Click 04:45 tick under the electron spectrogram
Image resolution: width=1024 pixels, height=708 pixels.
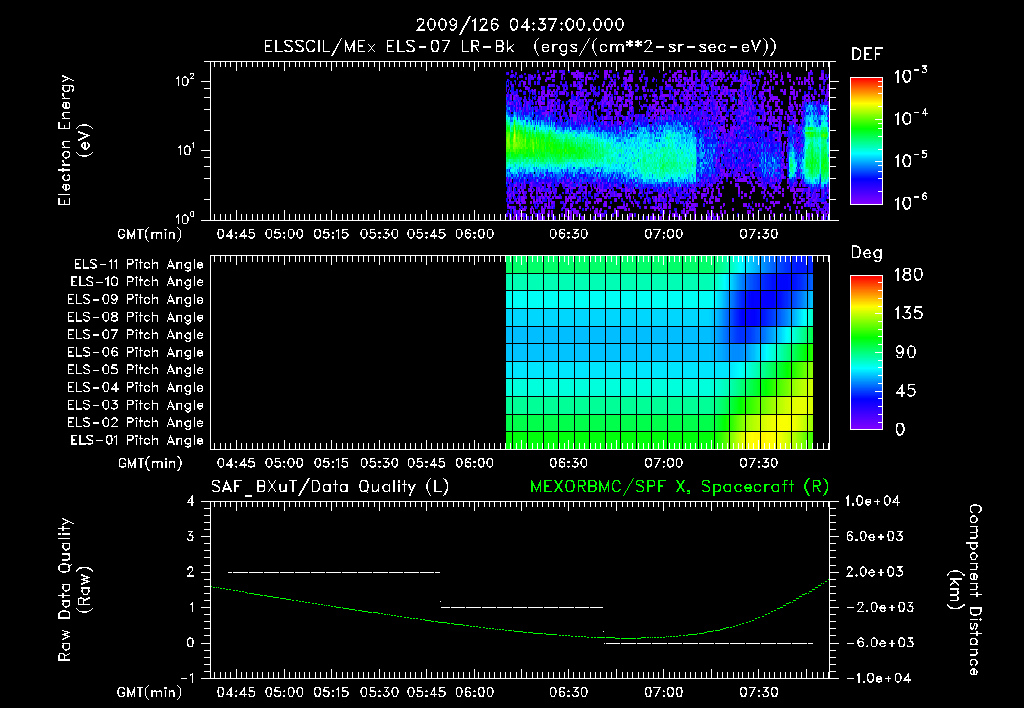[x=236, y=234]
